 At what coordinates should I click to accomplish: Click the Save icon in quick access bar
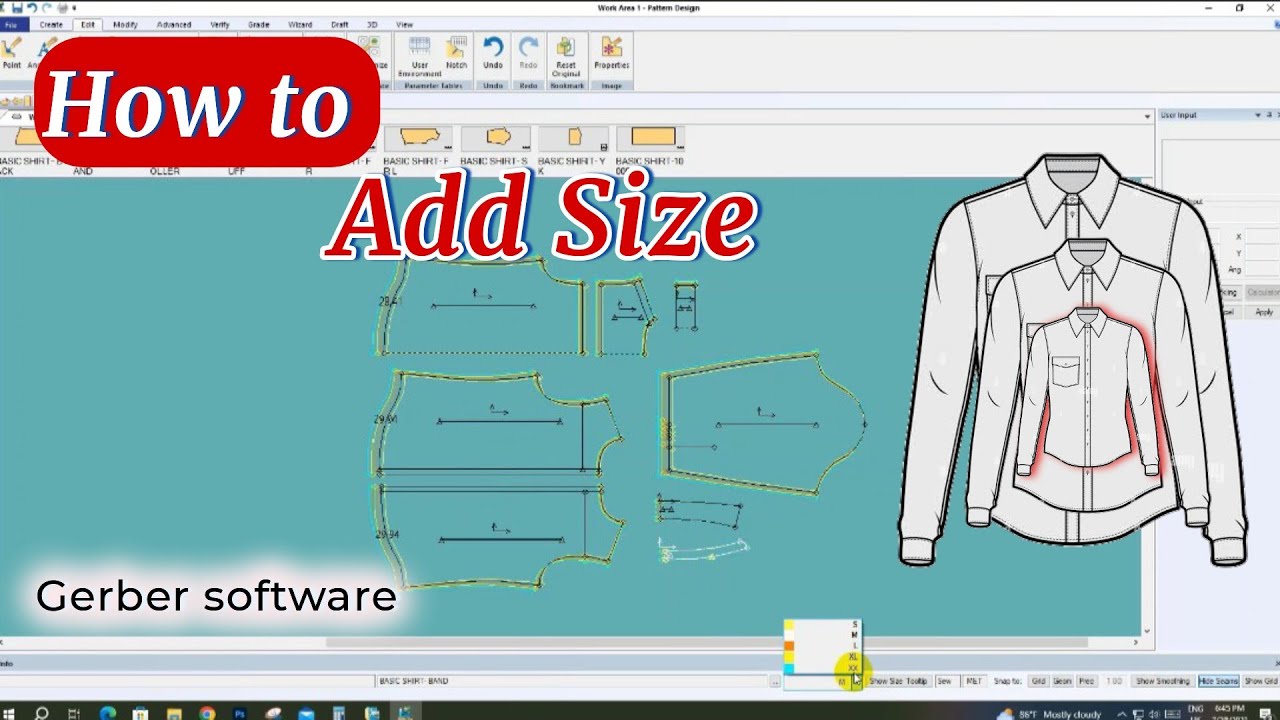[17, 8]
